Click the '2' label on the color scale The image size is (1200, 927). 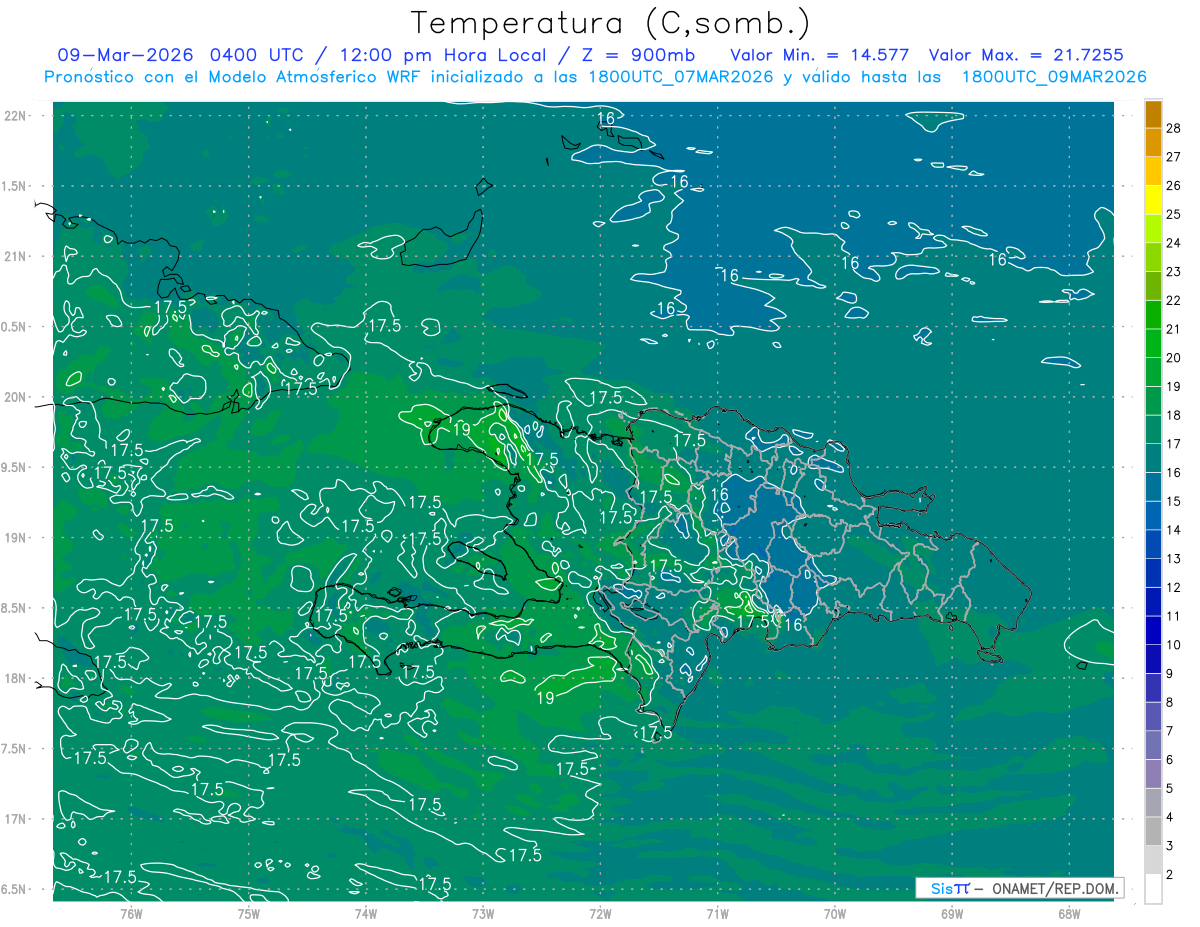(1171, 875)
